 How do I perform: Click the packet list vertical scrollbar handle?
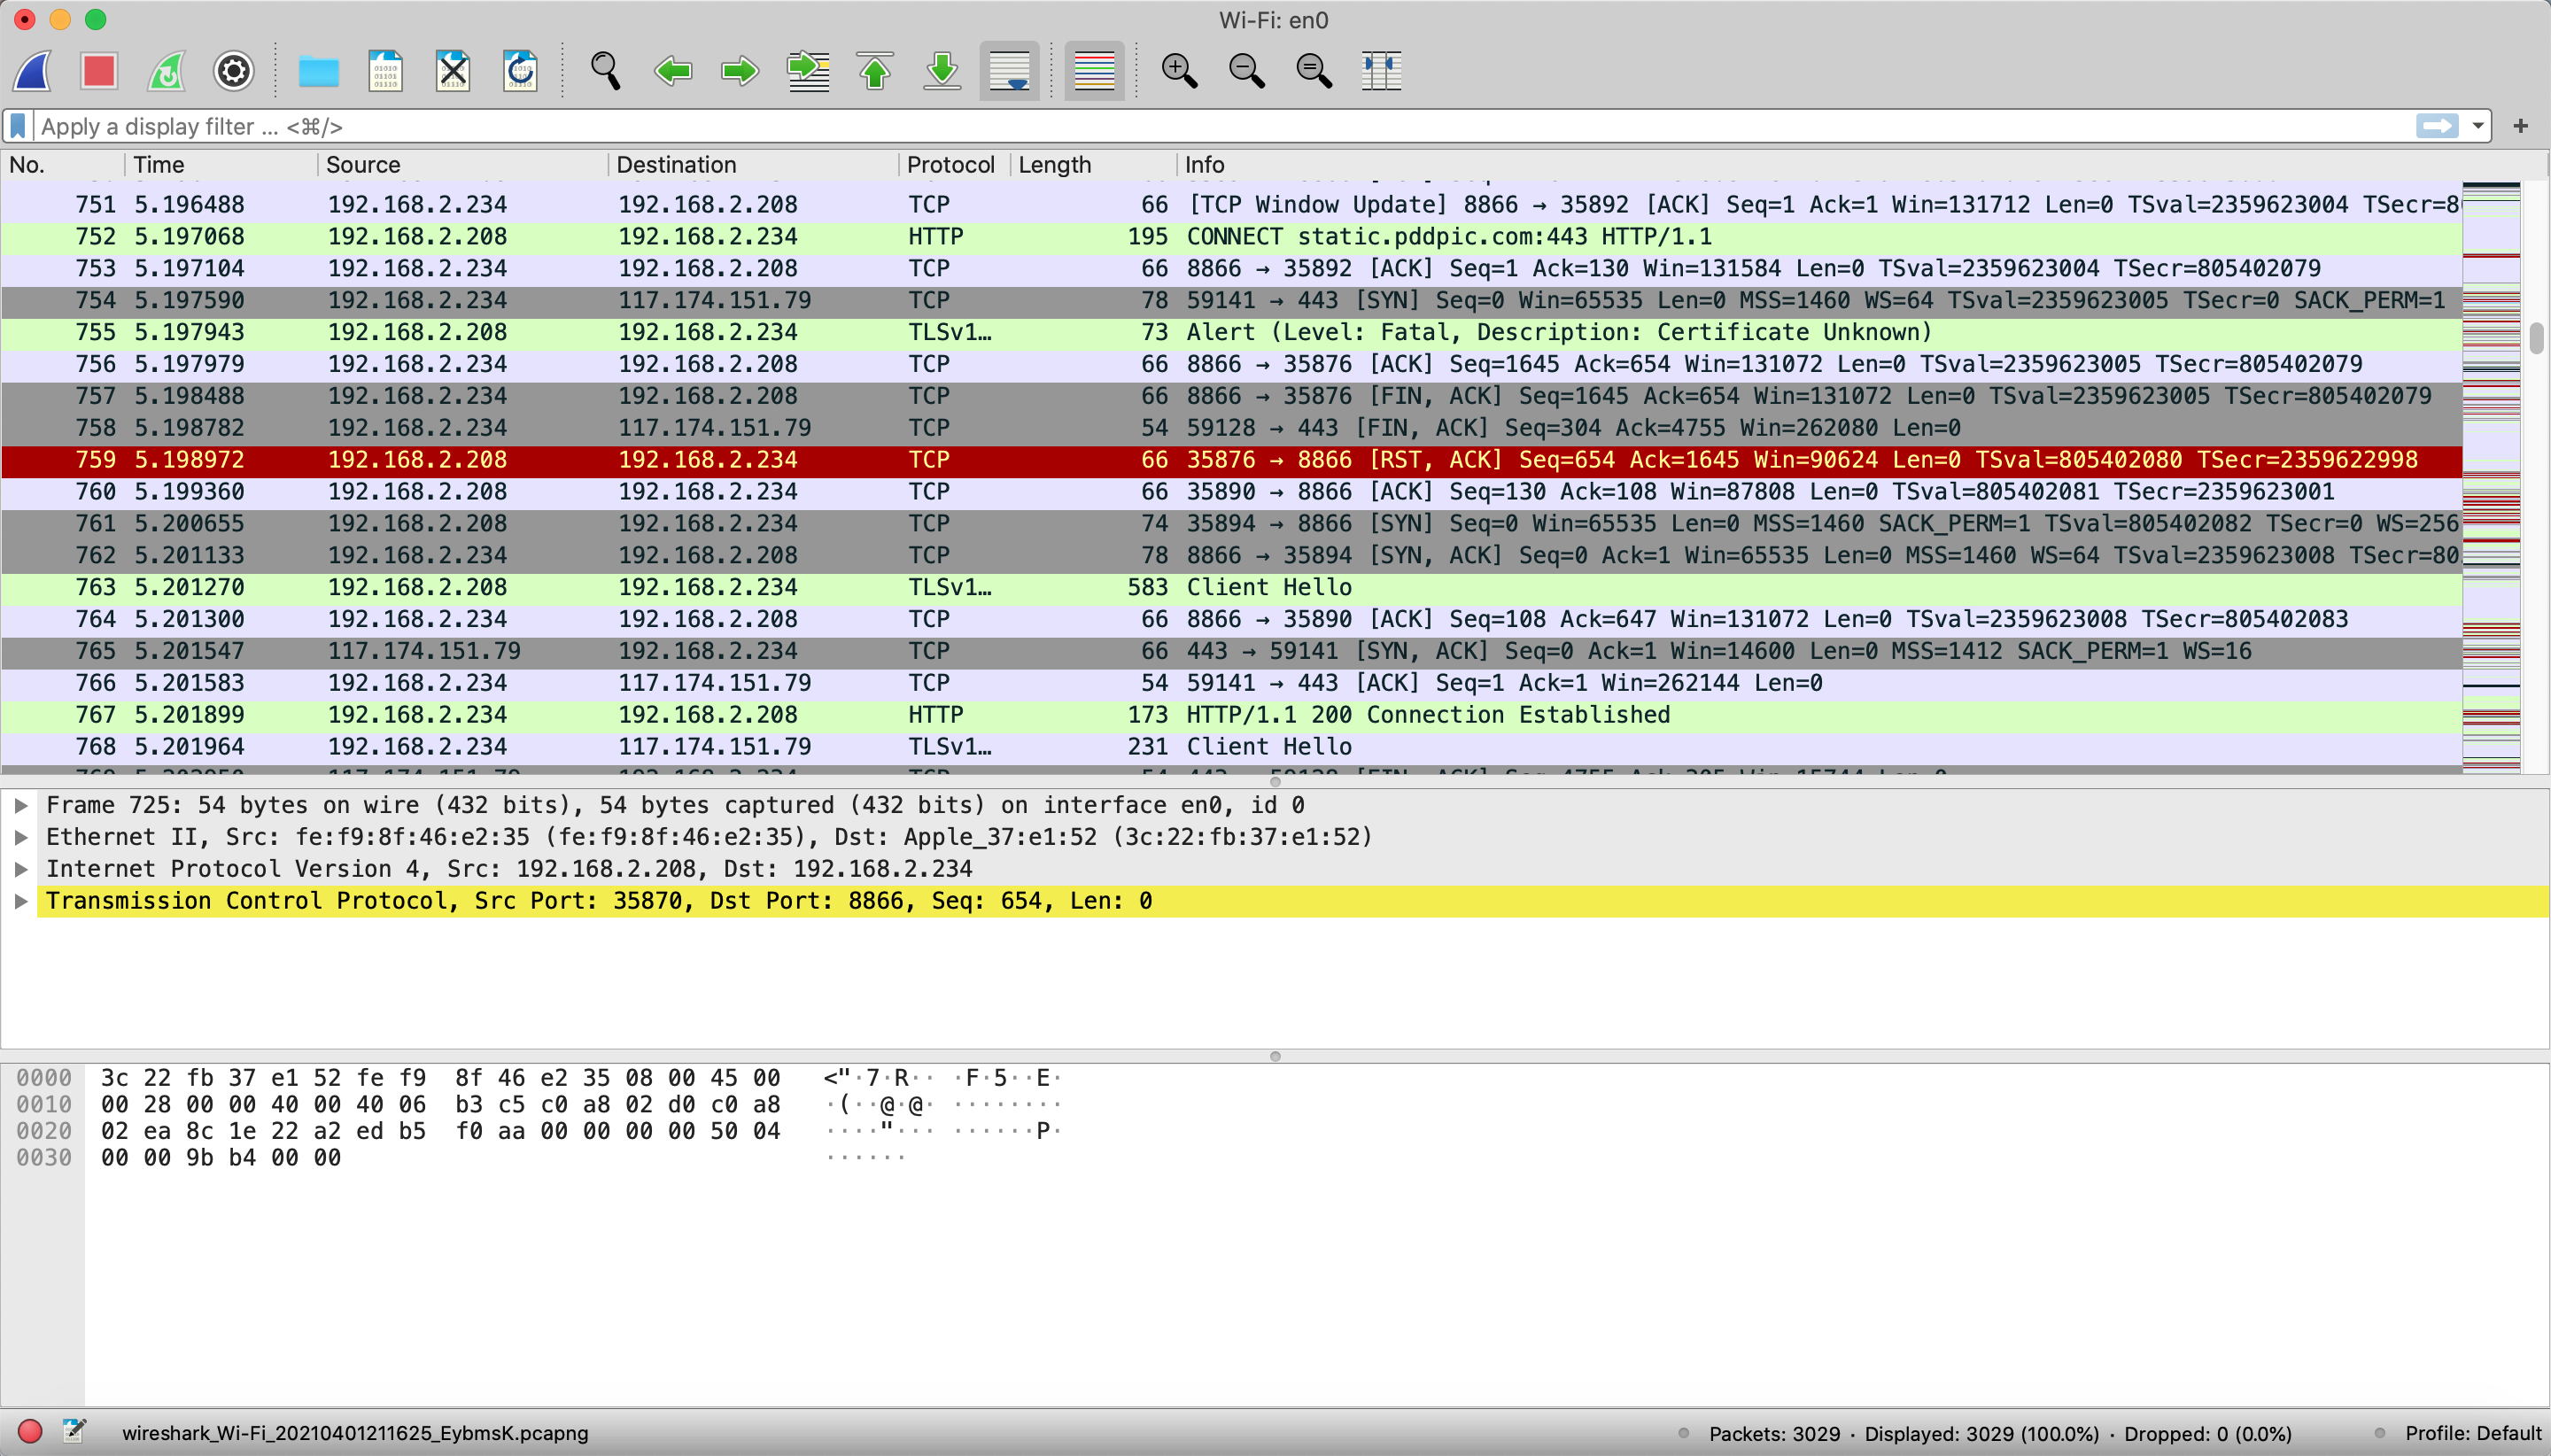[x=2536, y=338]
